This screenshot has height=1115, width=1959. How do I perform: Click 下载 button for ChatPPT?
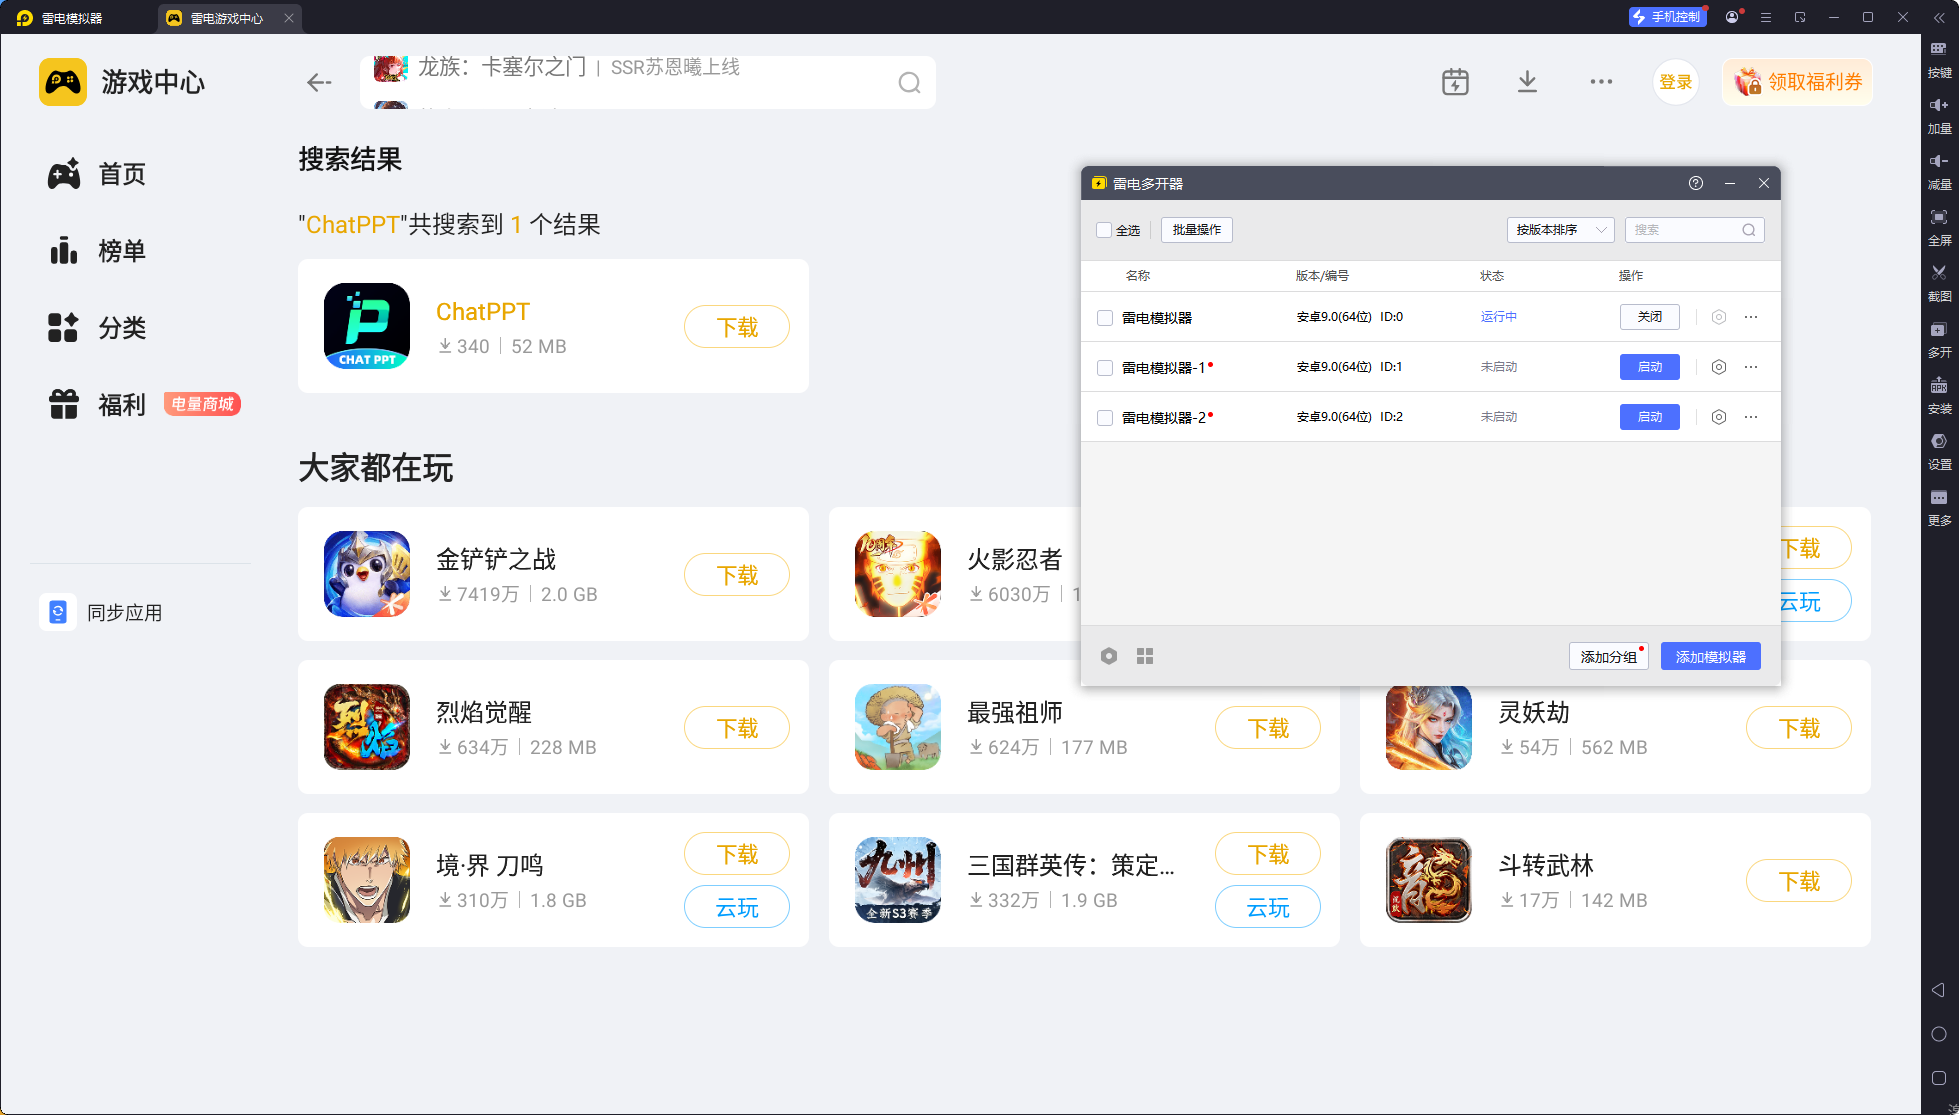(x=737, y=327)
